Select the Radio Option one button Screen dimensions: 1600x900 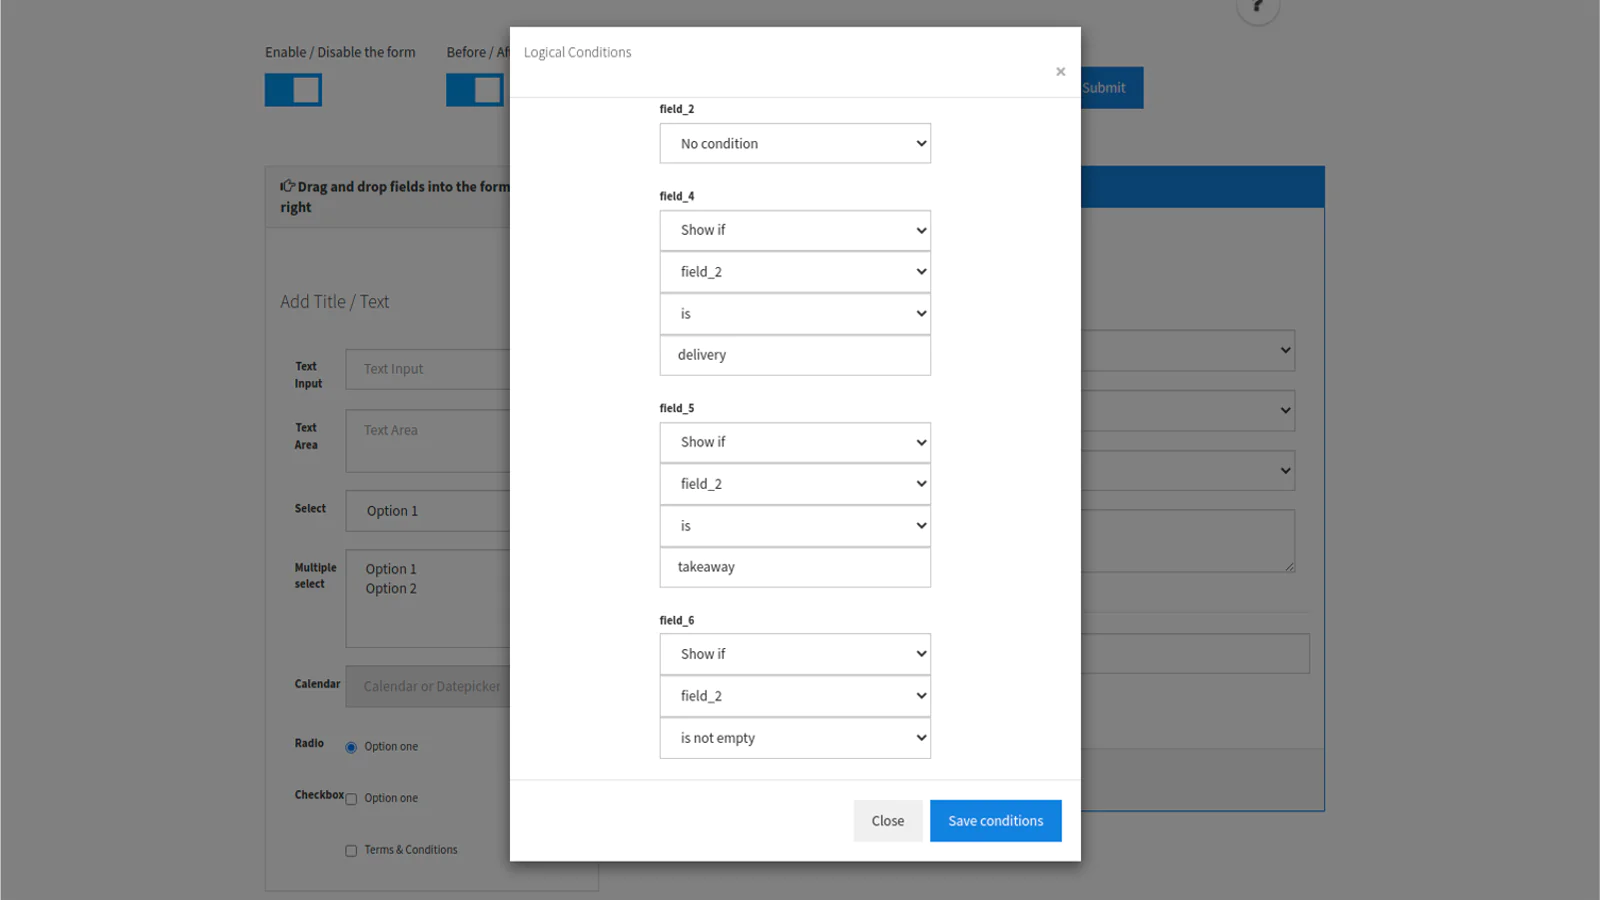click(351, 747)
